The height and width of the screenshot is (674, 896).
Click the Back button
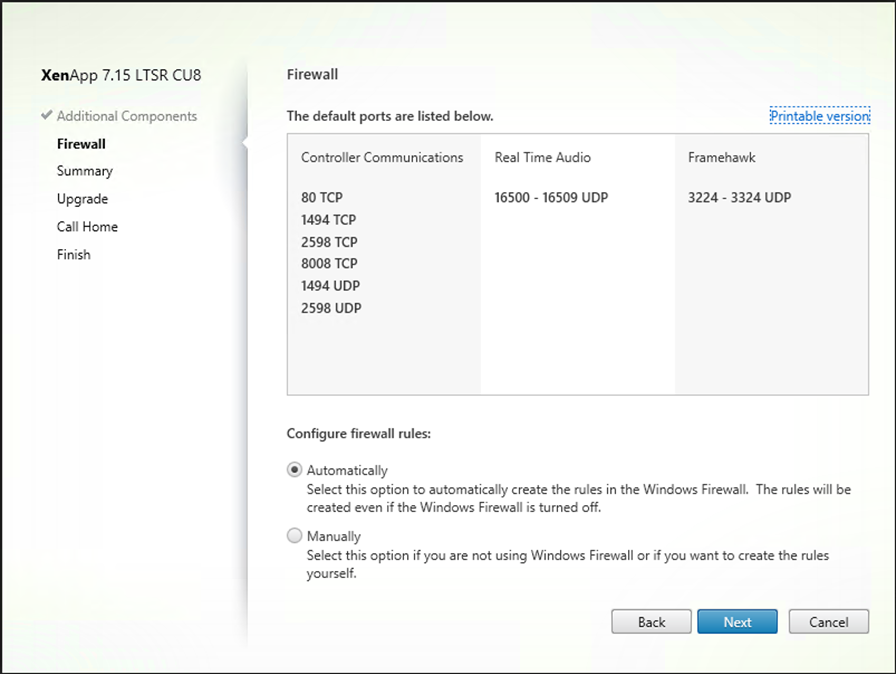click(x=651, y=621)
